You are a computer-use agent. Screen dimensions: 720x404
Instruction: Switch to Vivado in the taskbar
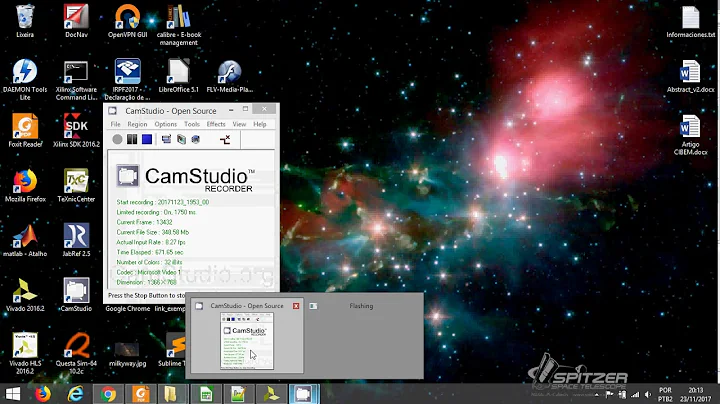click(x=270, y=394)
